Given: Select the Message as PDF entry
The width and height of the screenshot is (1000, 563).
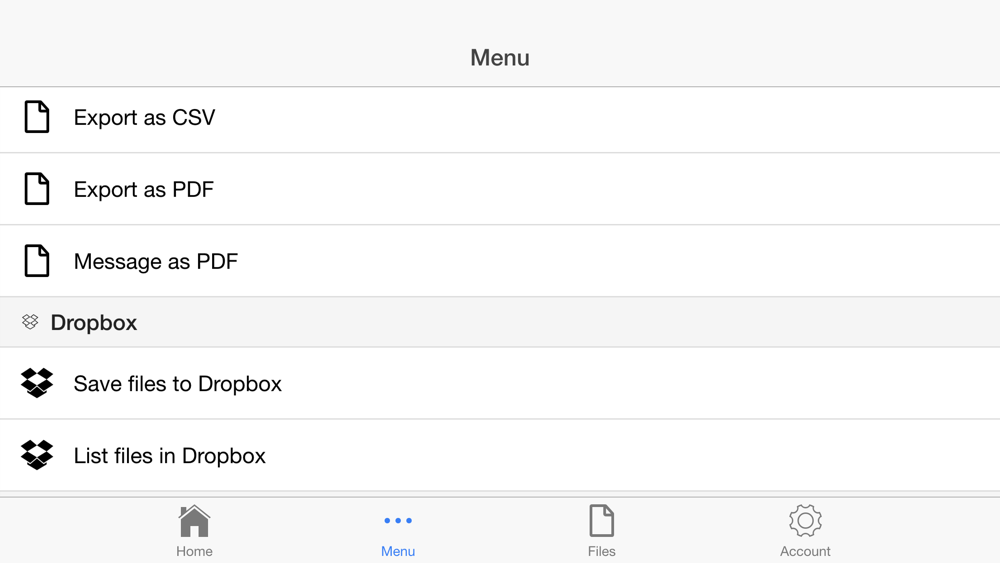Looking at the screenshot, I should [x=500, y=261].
